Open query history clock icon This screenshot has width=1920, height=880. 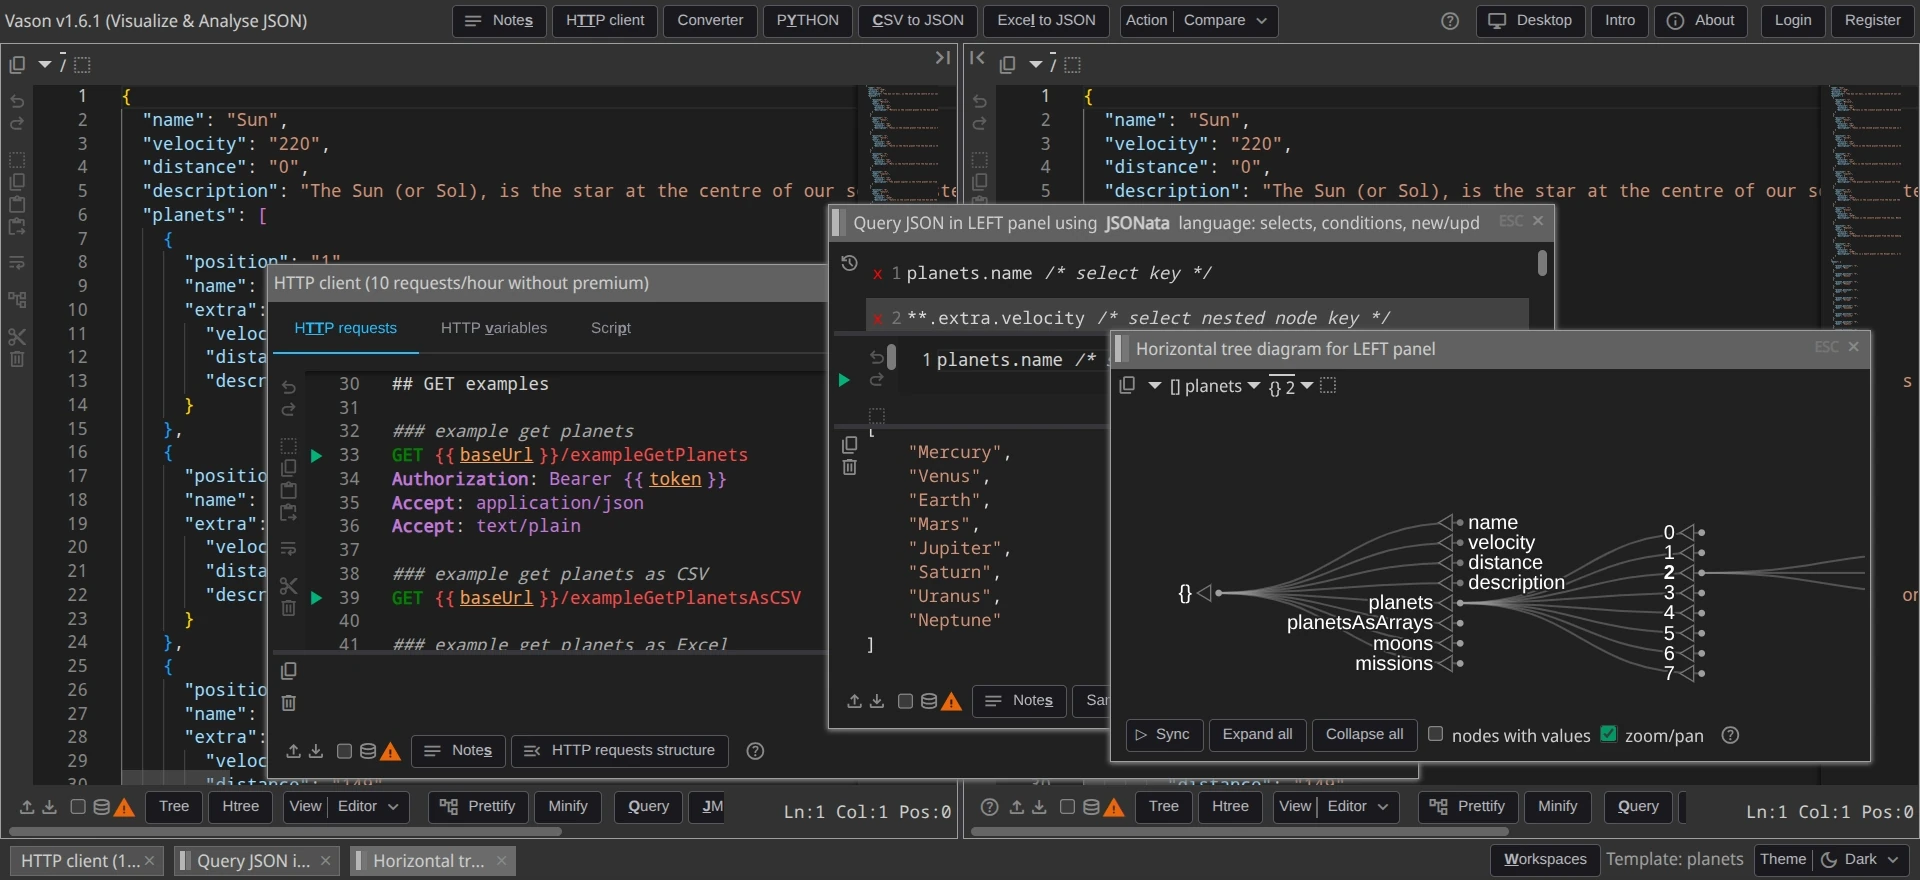(849, 263)
